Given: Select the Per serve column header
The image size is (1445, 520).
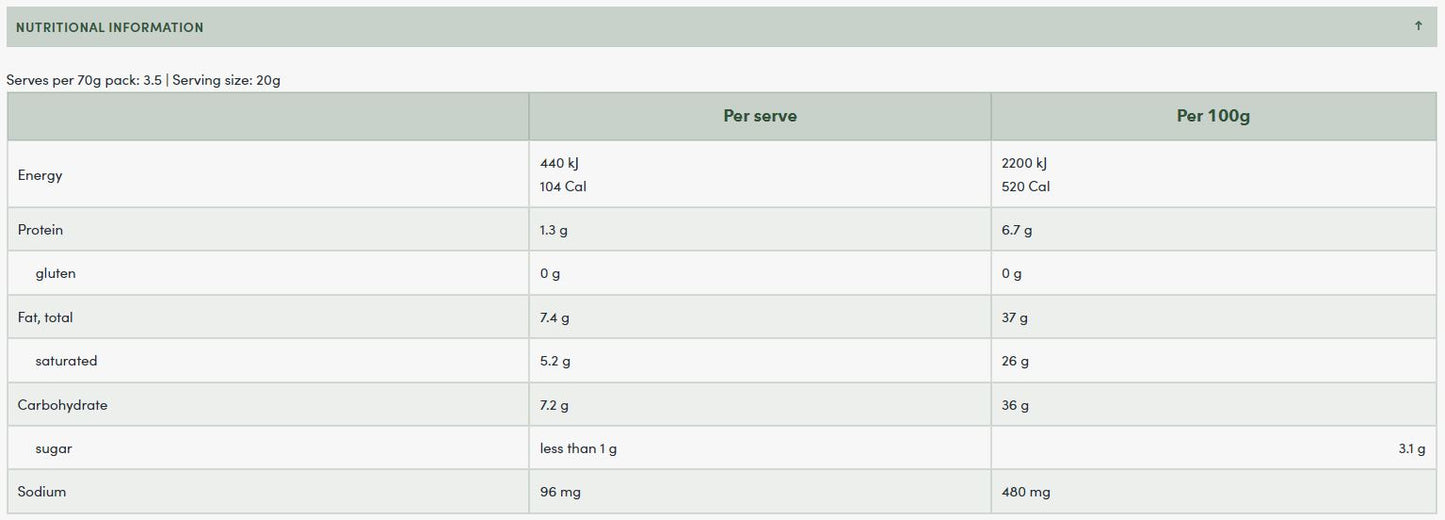Looking at the screenshot, I should coord(760,116).
